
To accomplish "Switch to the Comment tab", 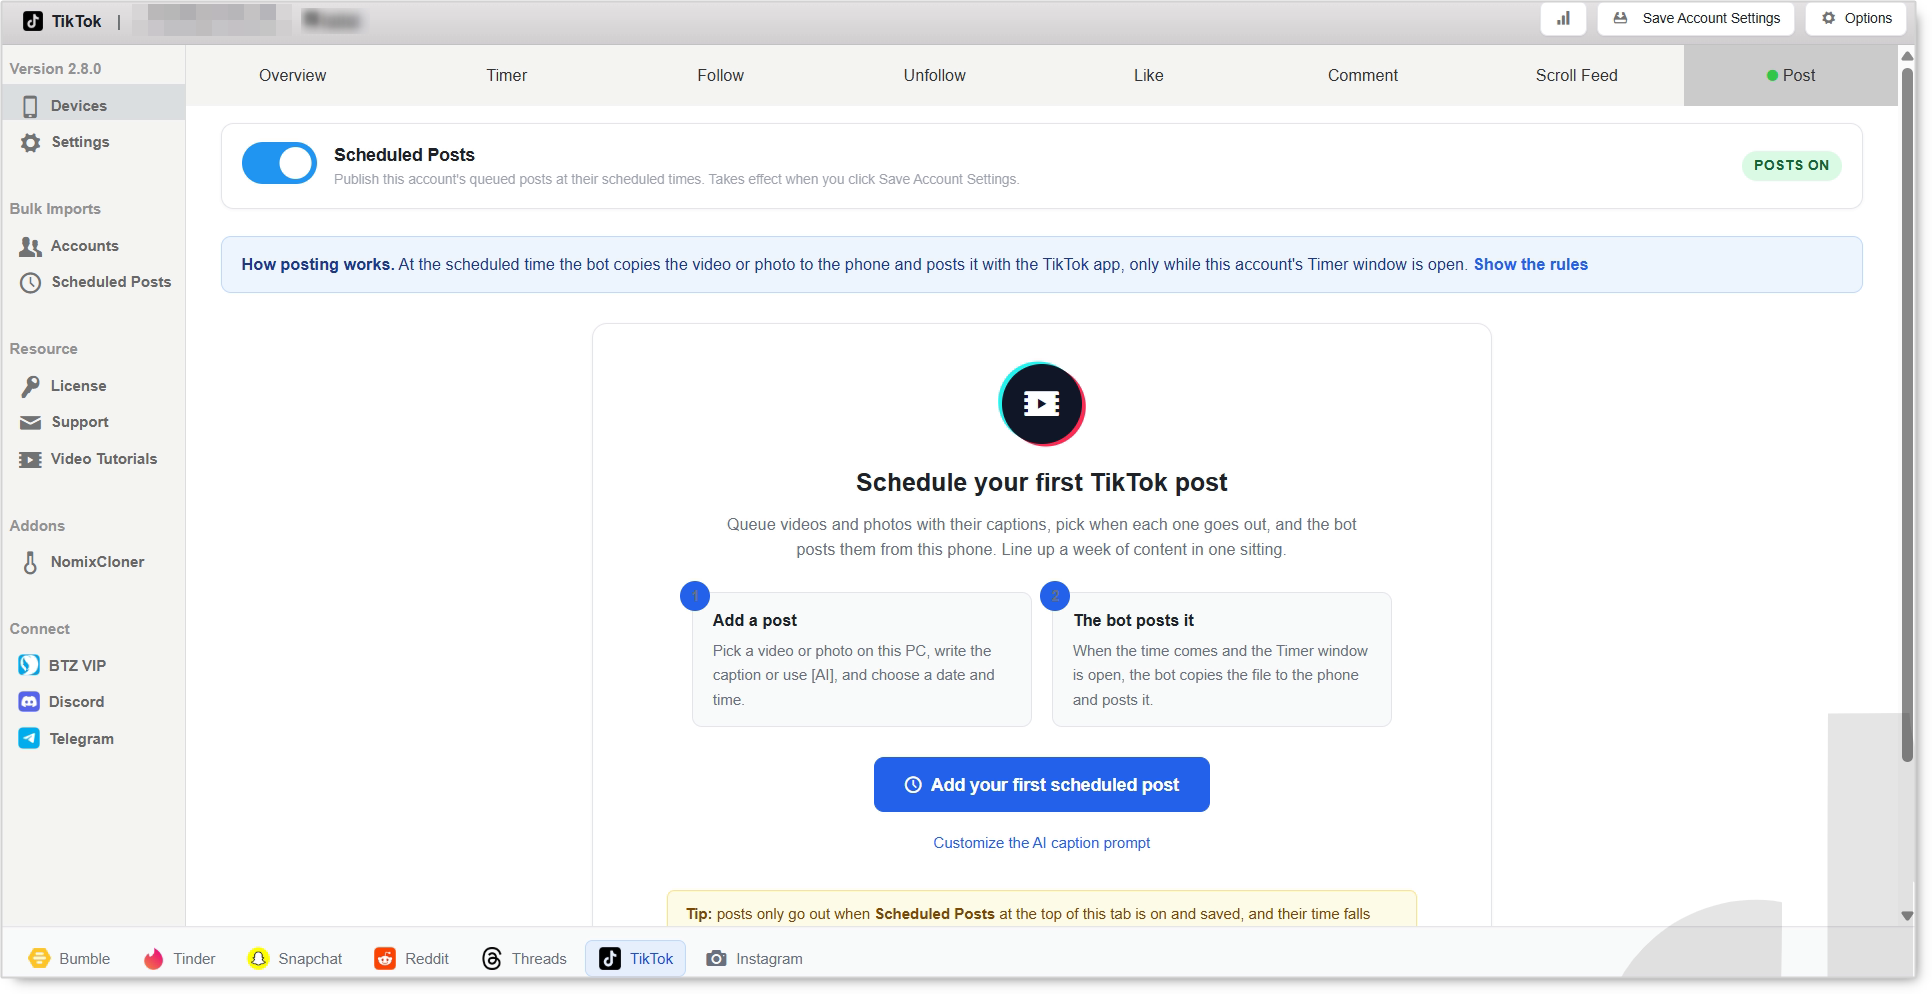I will [x=1363, y=75].
